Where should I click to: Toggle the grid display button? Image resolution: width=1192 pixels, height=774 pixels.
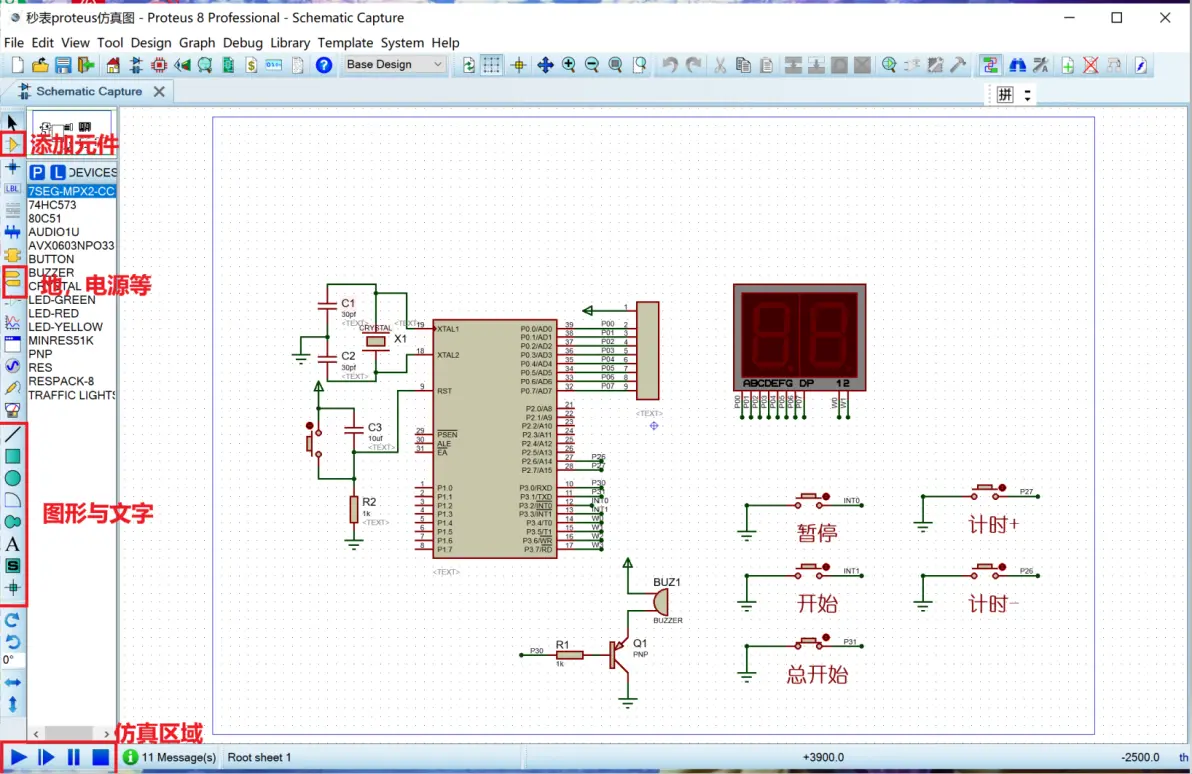492,65
